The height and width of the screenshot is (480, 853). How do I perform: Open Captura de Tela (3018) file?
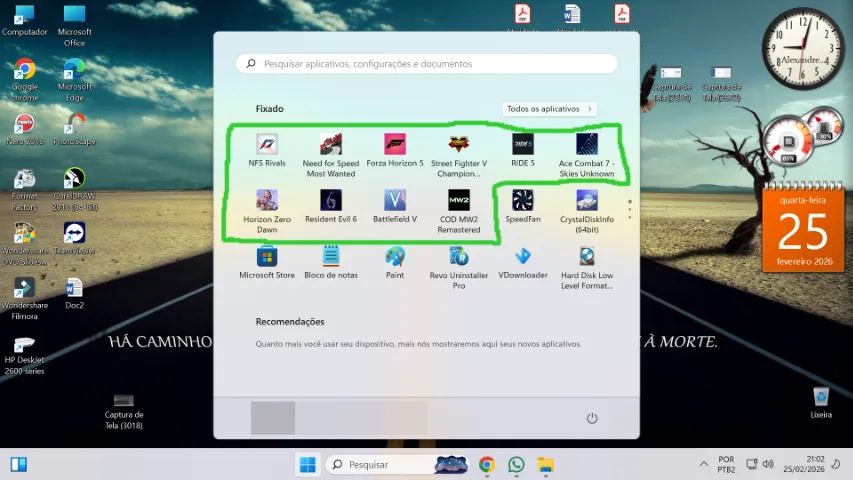tap(124, 411)
